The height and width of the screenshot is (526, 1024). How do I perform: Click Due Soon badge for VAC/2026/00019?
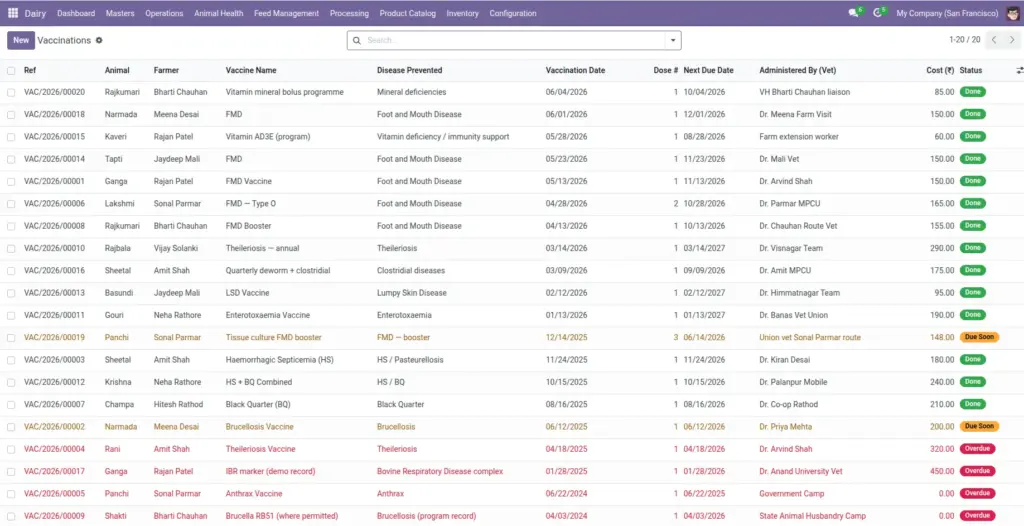coord(979,337)
